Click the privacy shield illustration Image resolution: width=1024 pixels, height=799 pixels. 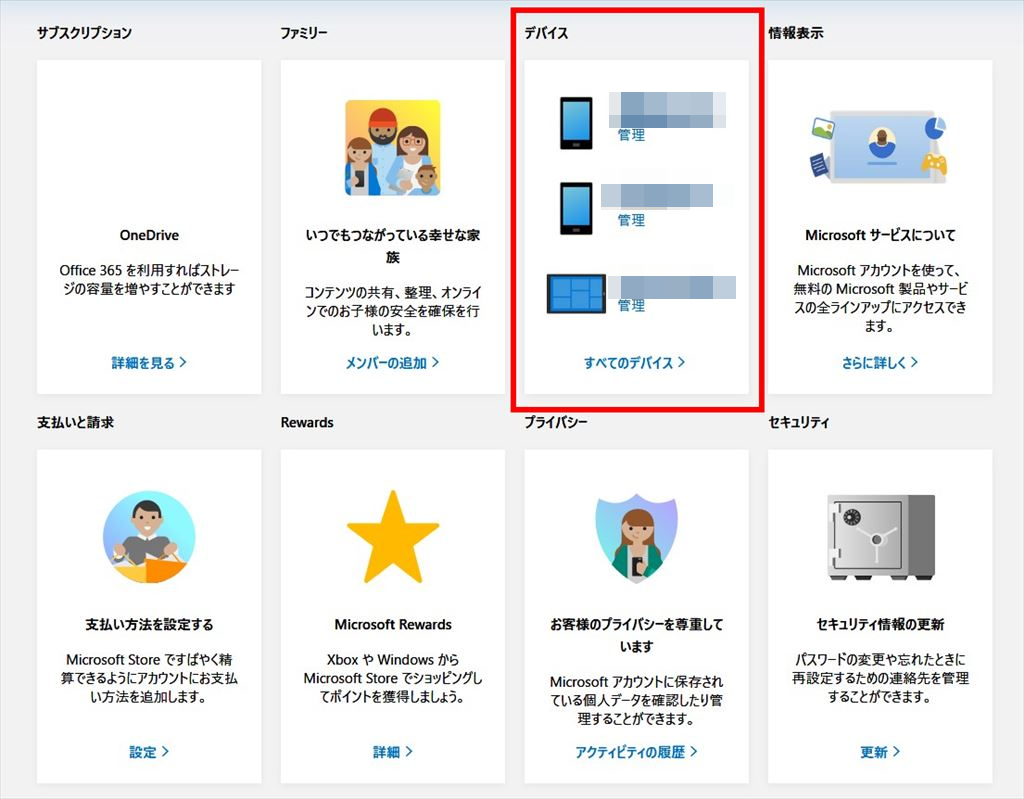pos(636,537)
